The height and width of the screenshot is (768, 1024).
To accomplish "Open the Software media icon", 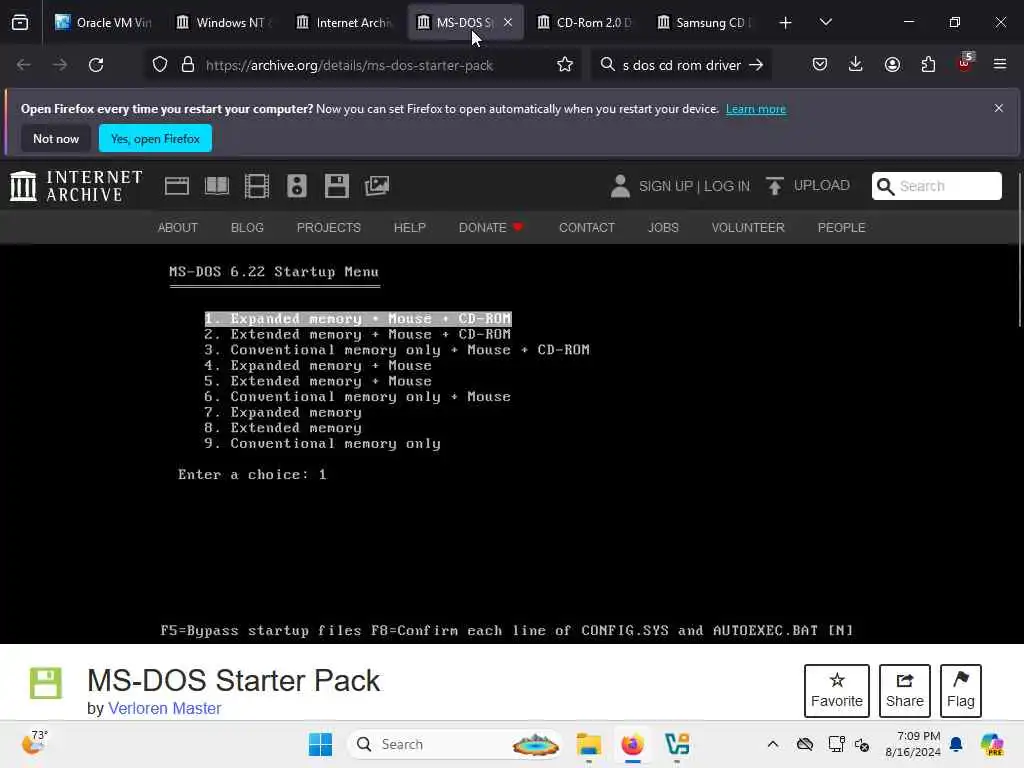I will tap(336, 186).
